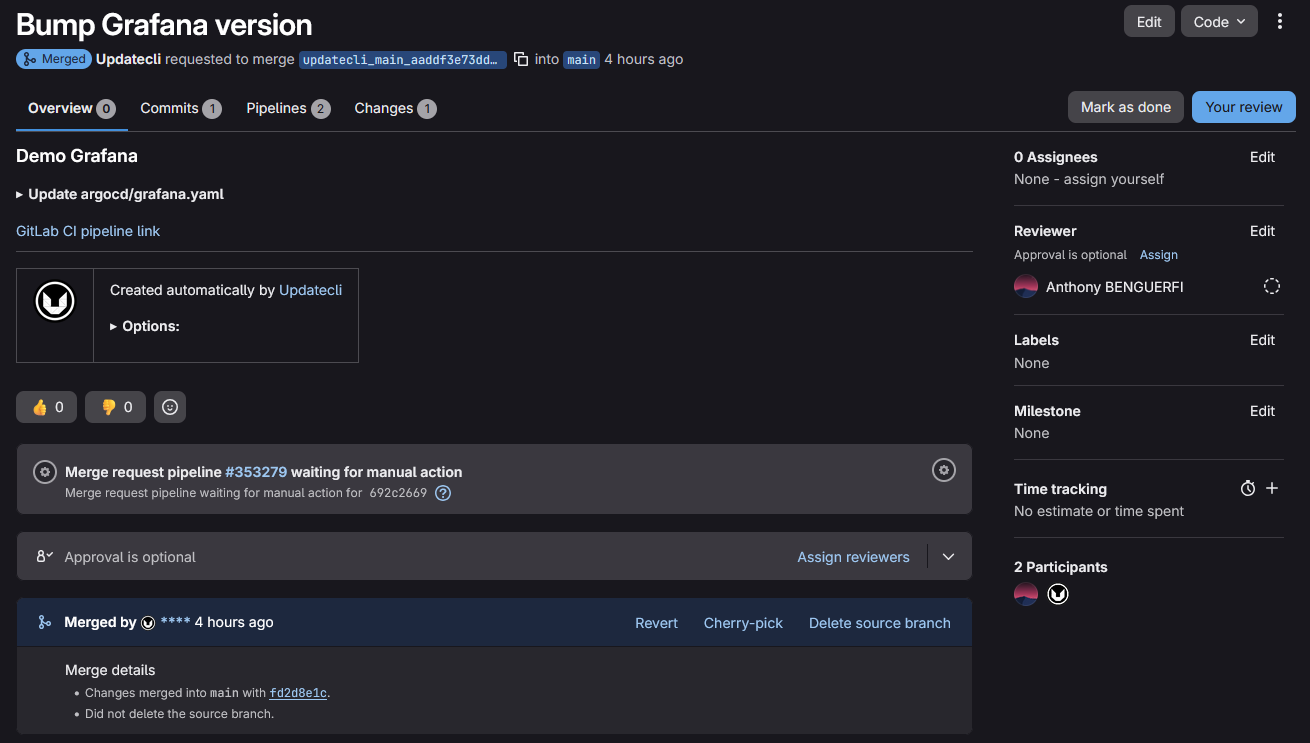The image size is (1310, 743).
Task: Add a thumbs up reaction
Action: tap(47, 407)
